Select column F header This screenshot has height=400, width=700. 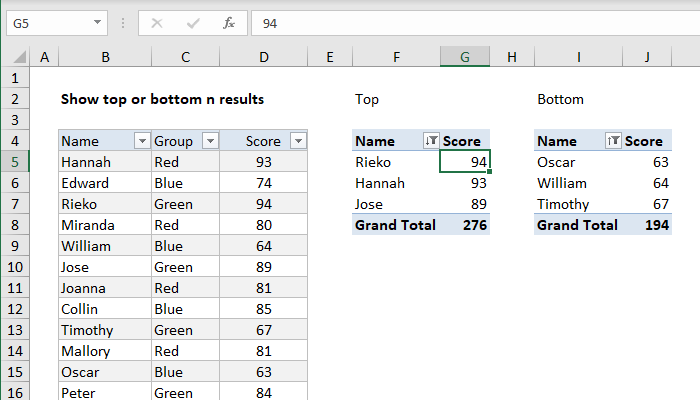(396, 57)
